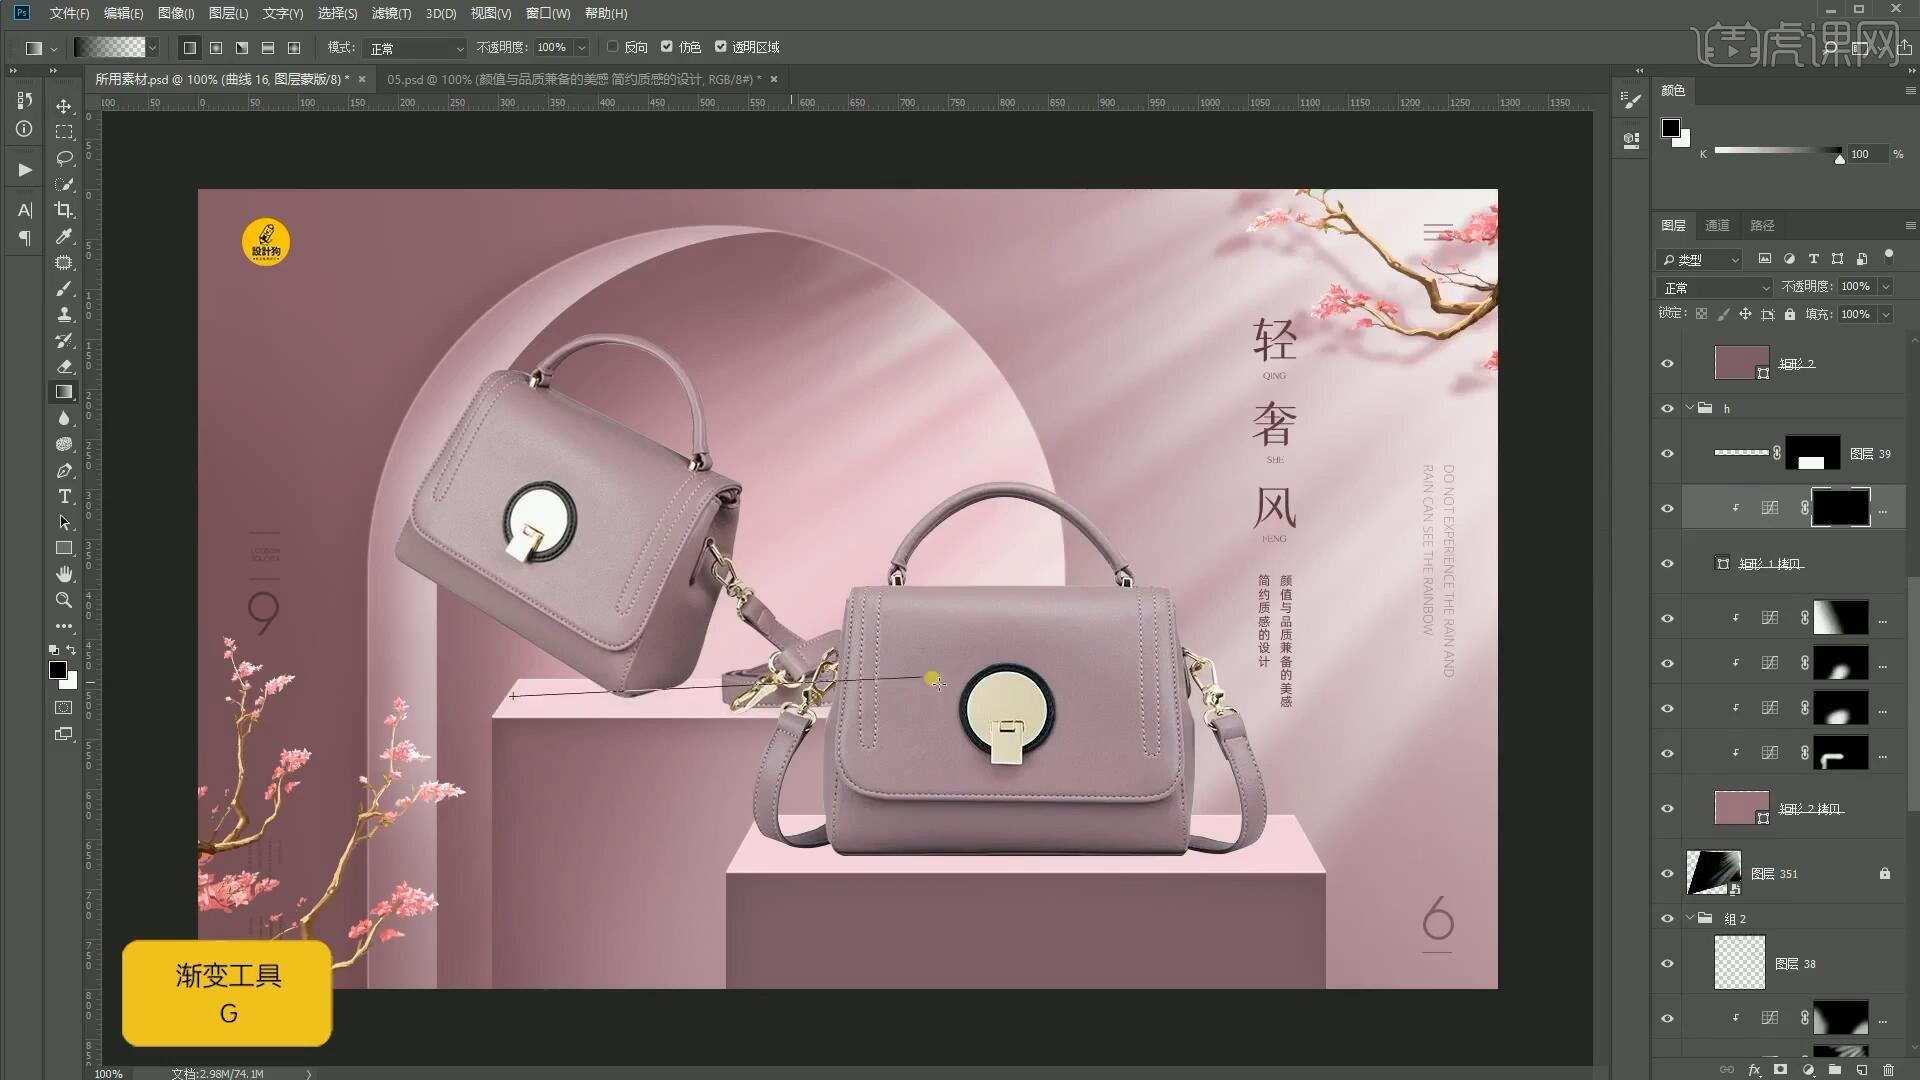Open layer opacity dropdown arrow

[1886, 287]
